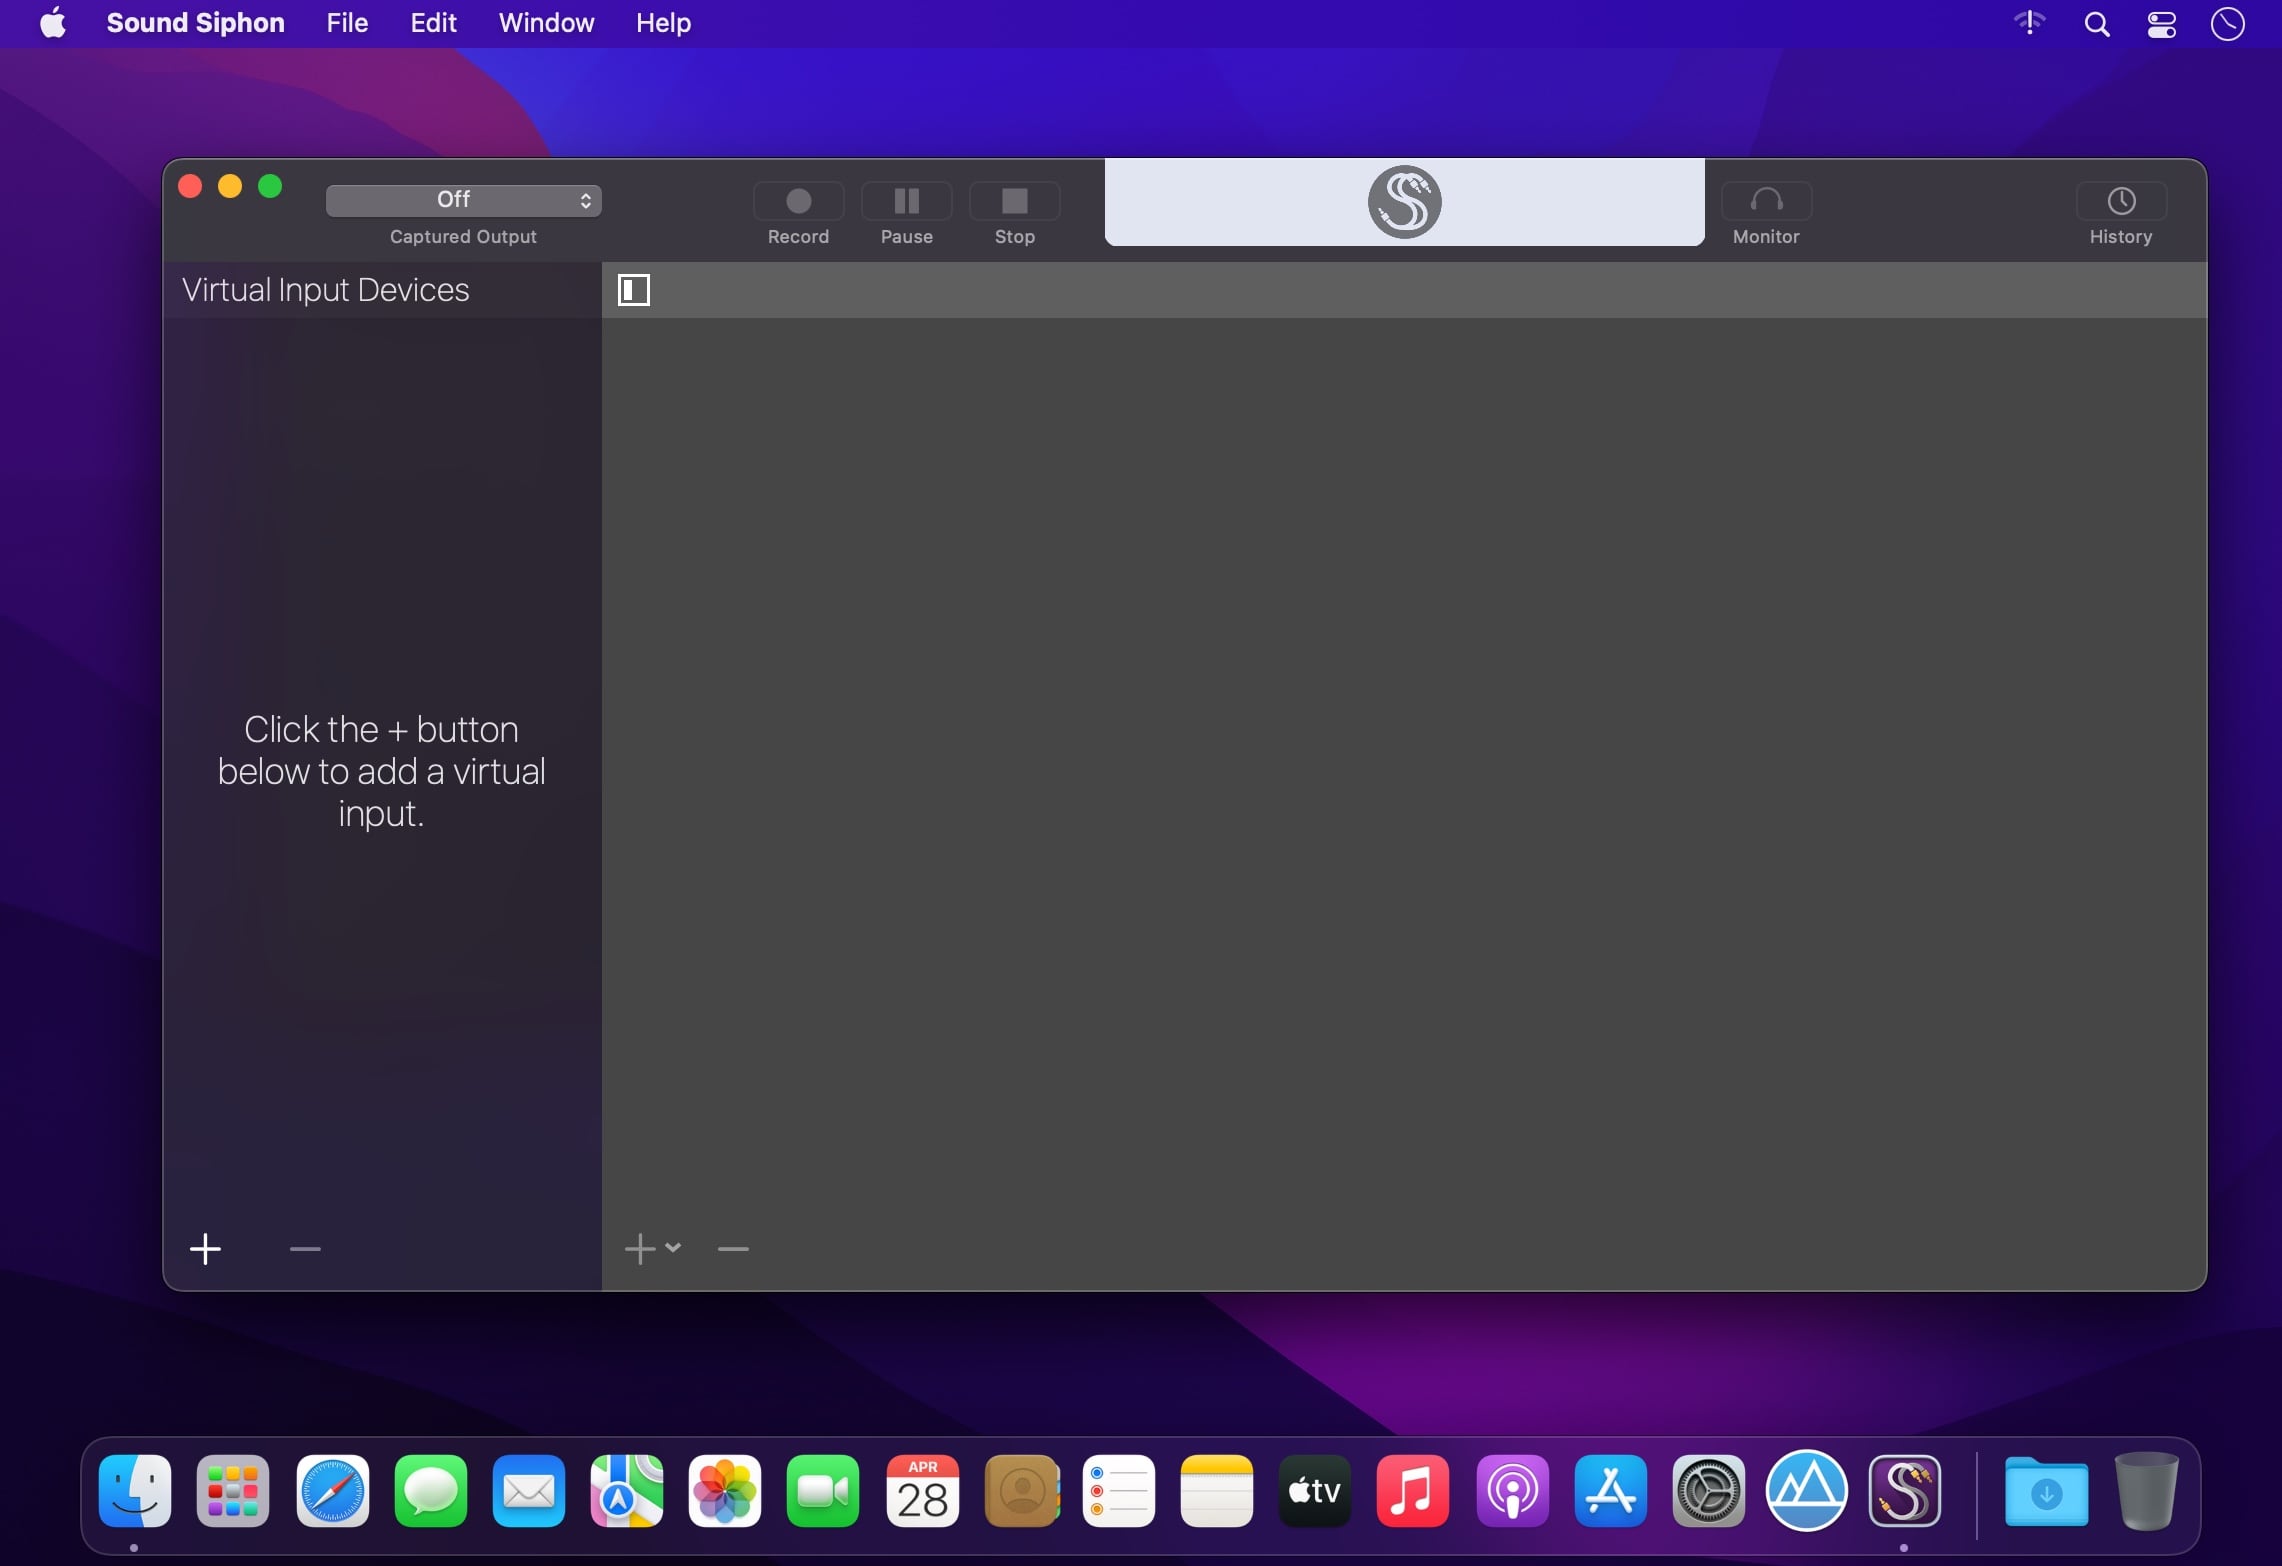The image size is (2282, 1566).
Task: Open Spotlight search in menu bar
Action: click(2097, 24)
